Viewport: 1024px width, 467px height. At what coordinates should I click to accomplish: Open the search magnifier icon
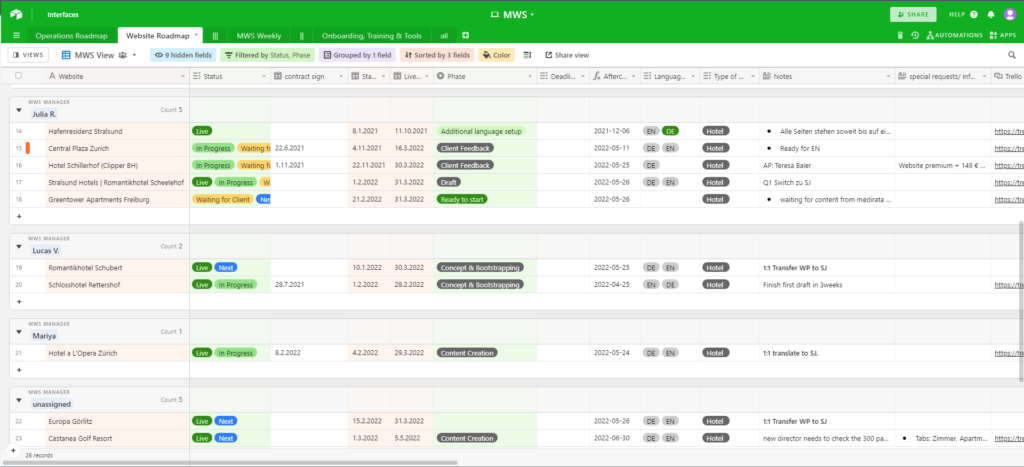pos(1011,55)
